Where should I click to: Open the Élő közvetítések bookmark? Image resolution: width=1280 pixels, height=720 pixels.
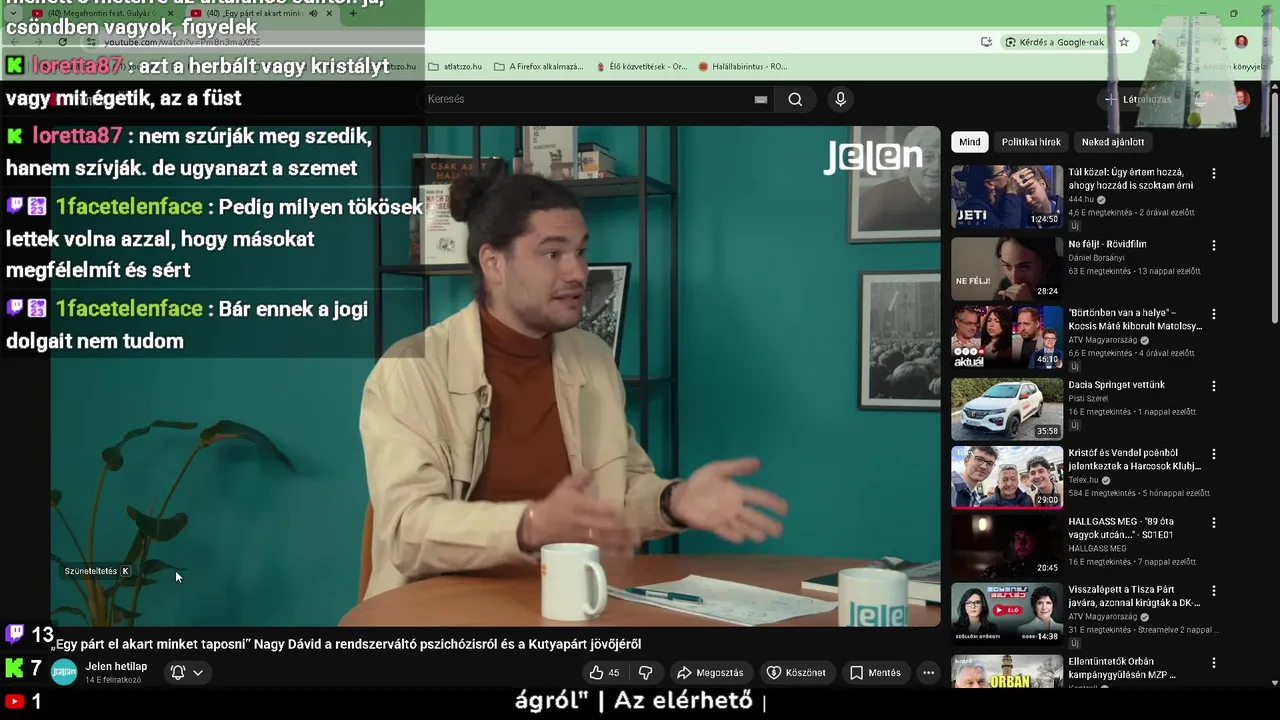(x=641, y=67)
